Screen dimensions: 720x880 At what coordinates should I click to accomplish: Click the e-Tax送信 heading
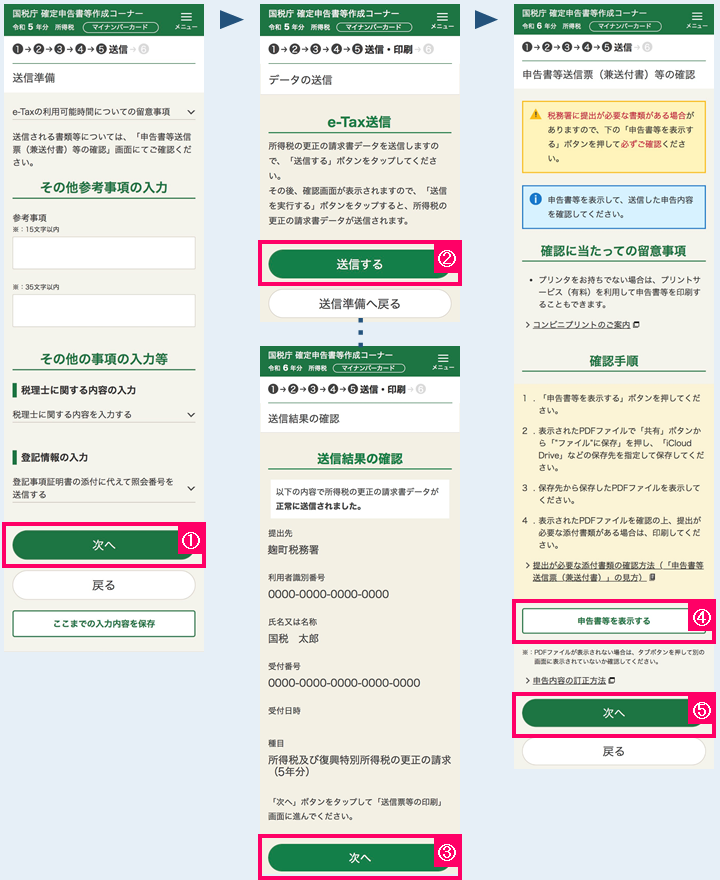(x=359, y=122)
